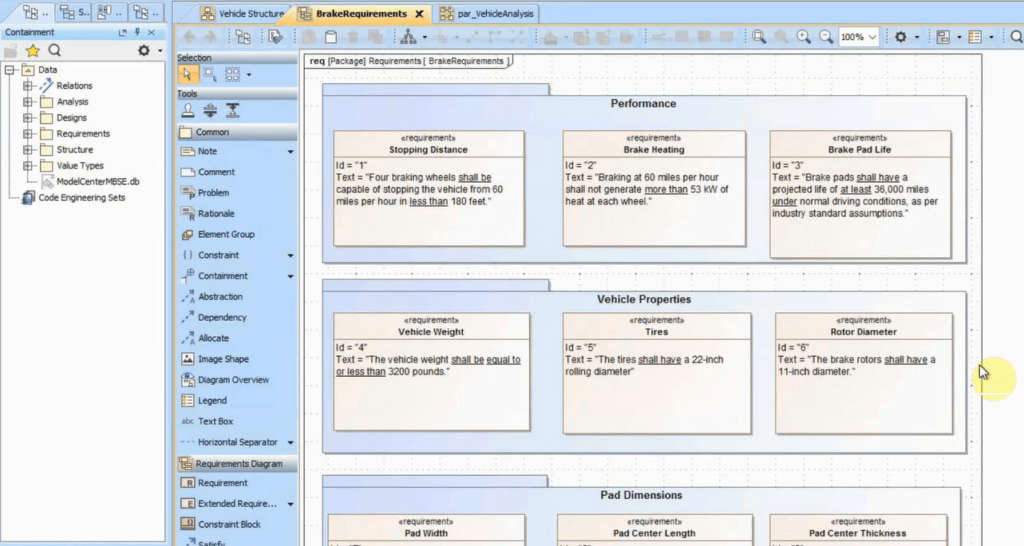The width and height of the screenshot is (1024, 546).
Task: Select the Vehicle Properties package header
Action: [x=643, y=300]
